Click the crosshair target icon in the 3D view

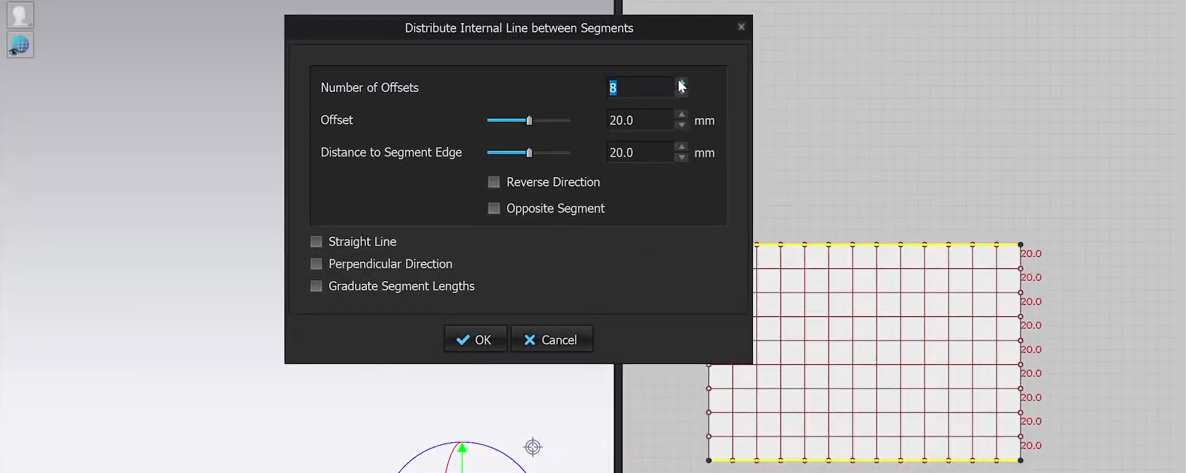click(532, 447)
